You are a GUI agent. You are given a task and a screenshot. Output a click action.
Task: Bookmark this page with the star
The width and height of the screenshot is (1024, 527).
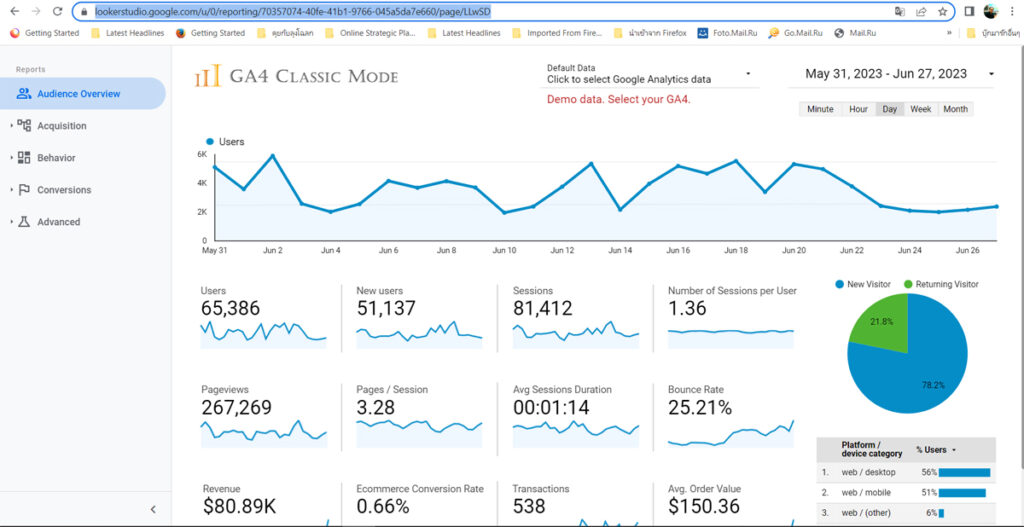click(942, 12)
